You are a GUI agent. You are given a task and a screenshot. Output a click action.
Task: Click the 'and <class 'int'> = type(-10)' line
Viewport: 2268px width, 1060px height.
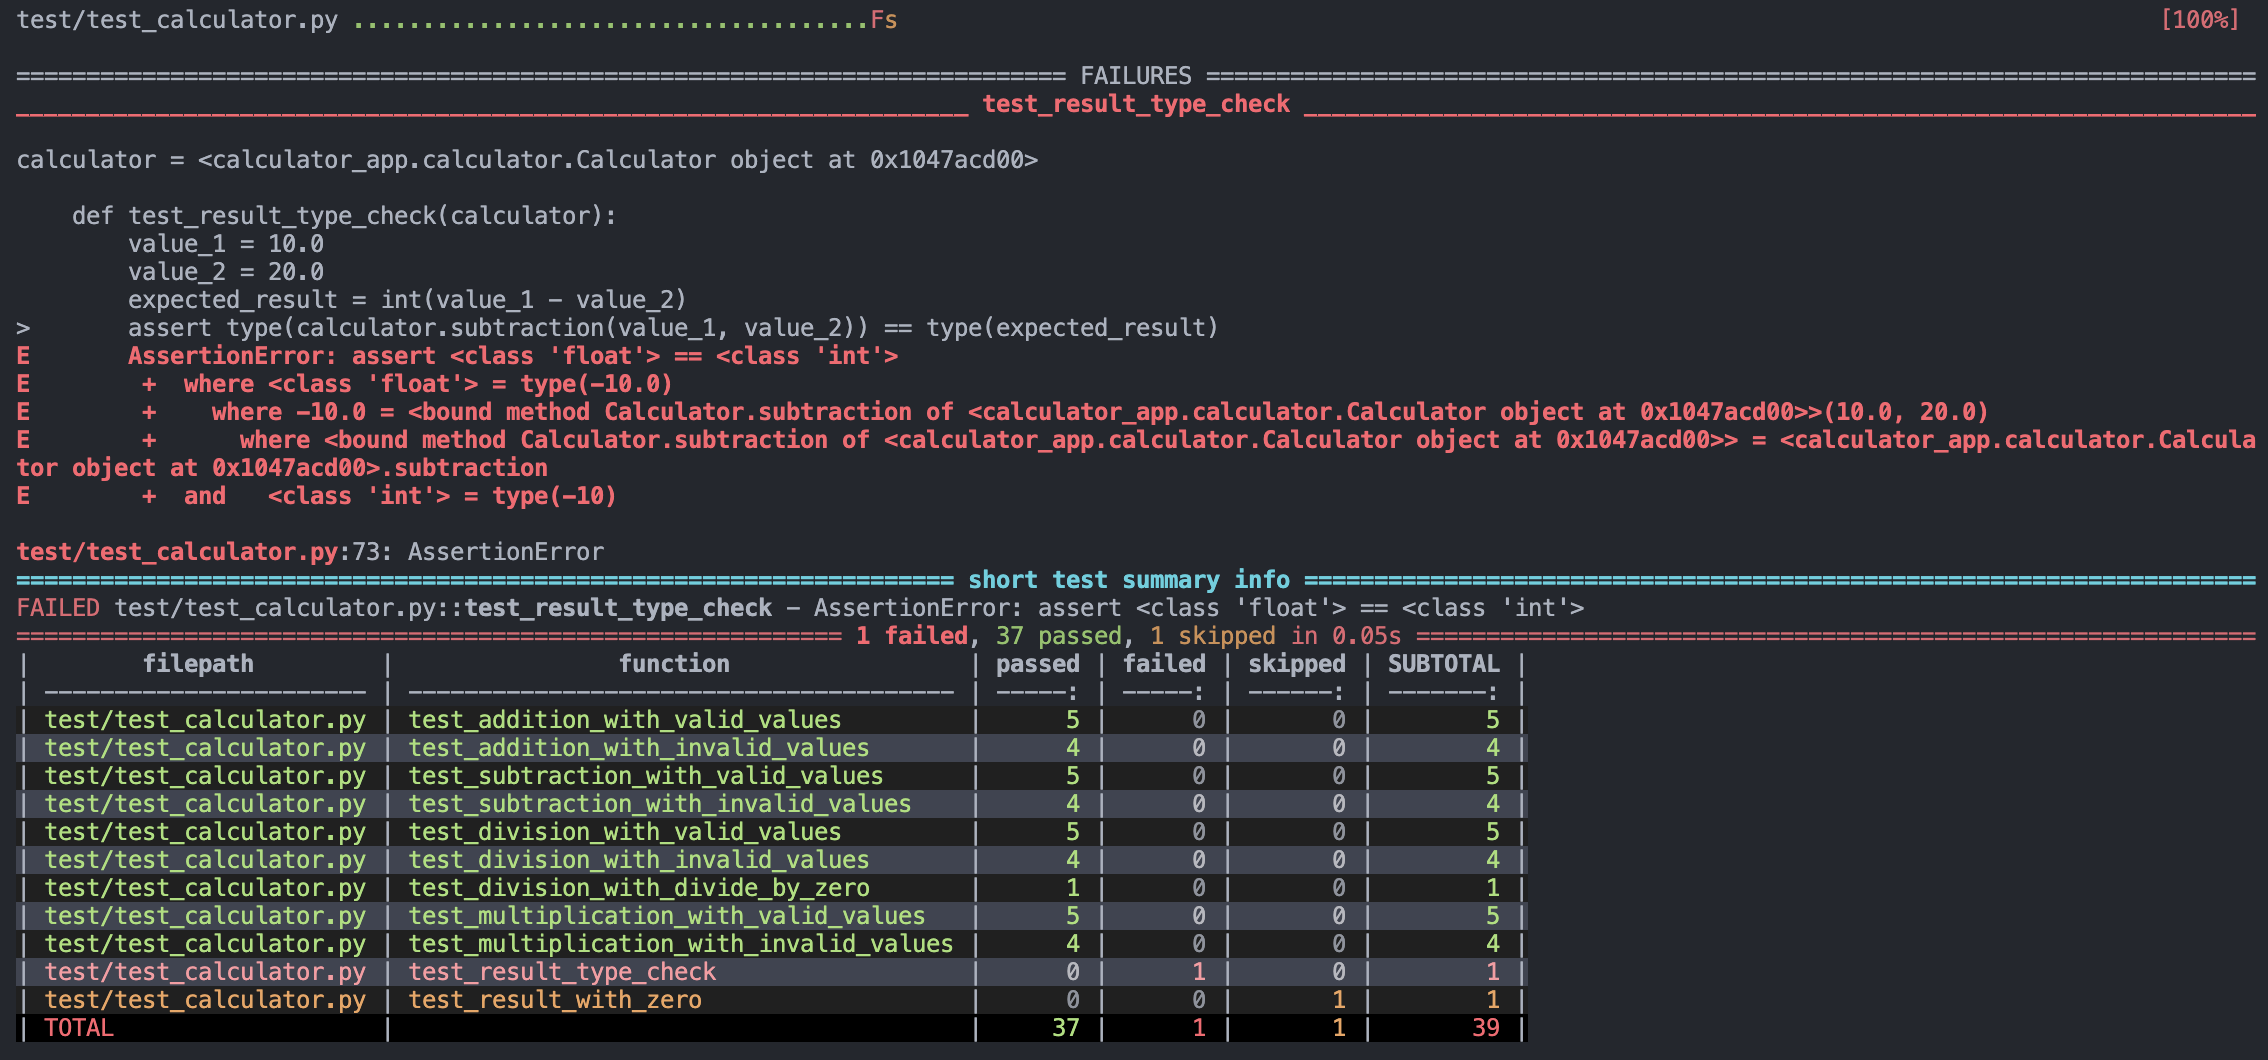400,496
